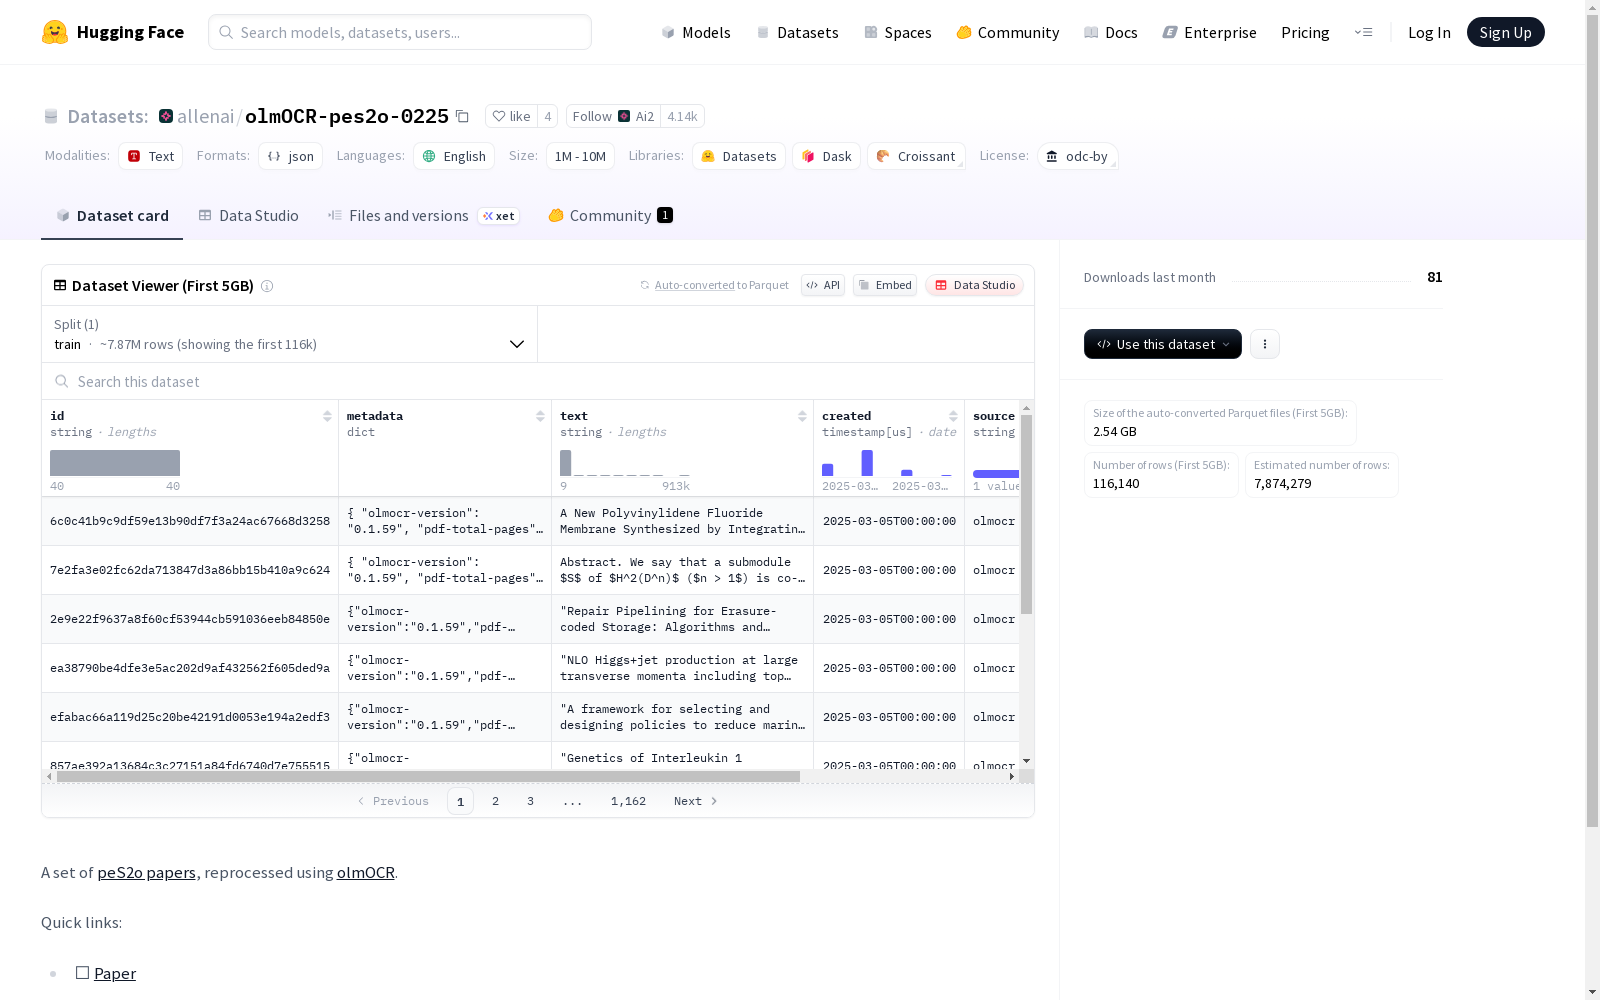Screen dimensions: 1600x1000
Task: Click the Log In link
Action: (x=1429, y=32)
